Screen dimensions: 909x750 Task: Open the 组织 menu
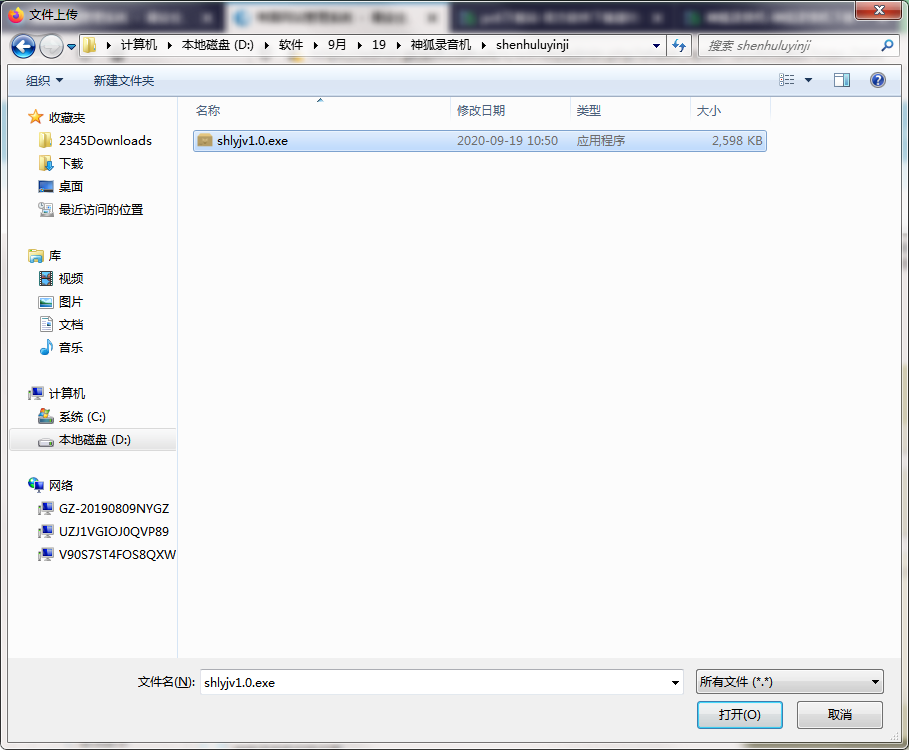point(44,80)
